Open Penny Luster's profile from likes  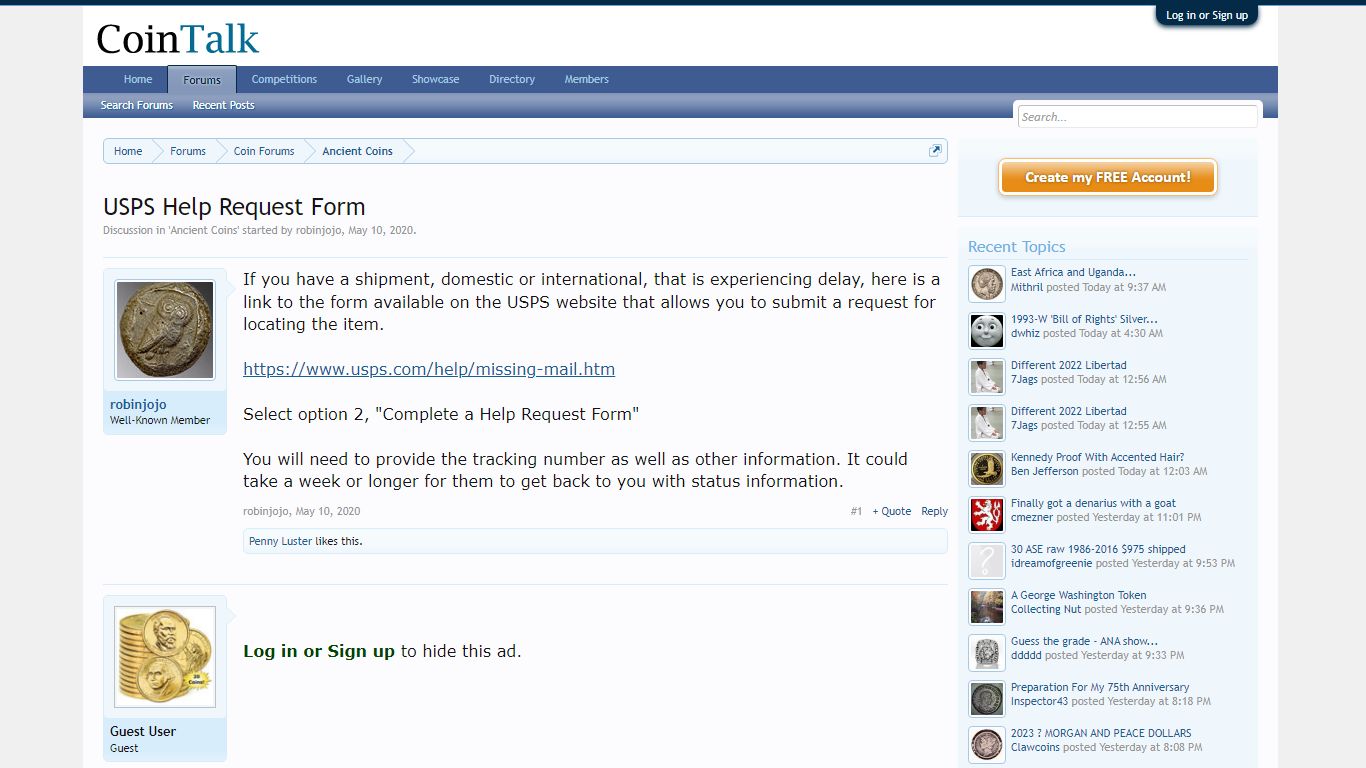pyautogui.click(x=280, y=541)
